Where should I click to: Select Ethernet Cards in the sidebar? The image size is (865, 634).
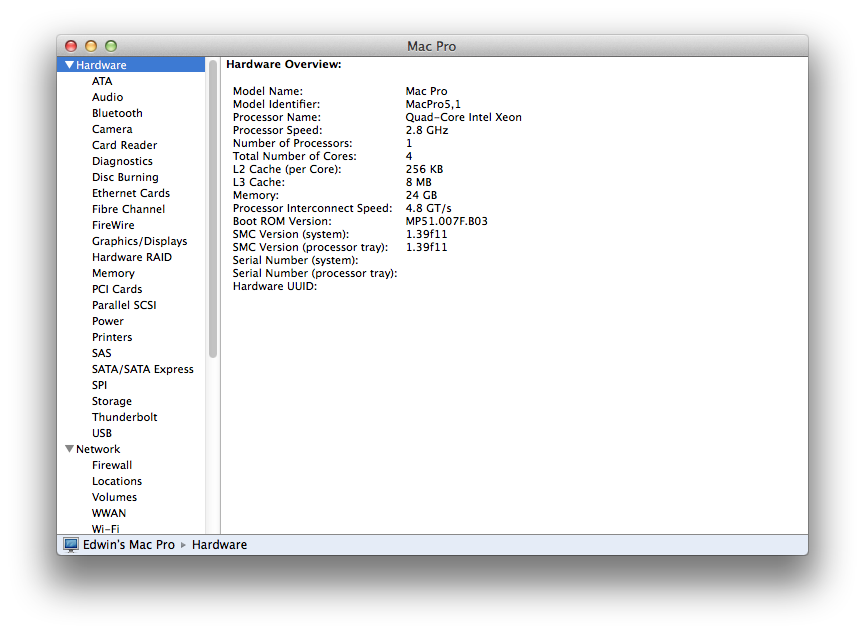[131, 193]
